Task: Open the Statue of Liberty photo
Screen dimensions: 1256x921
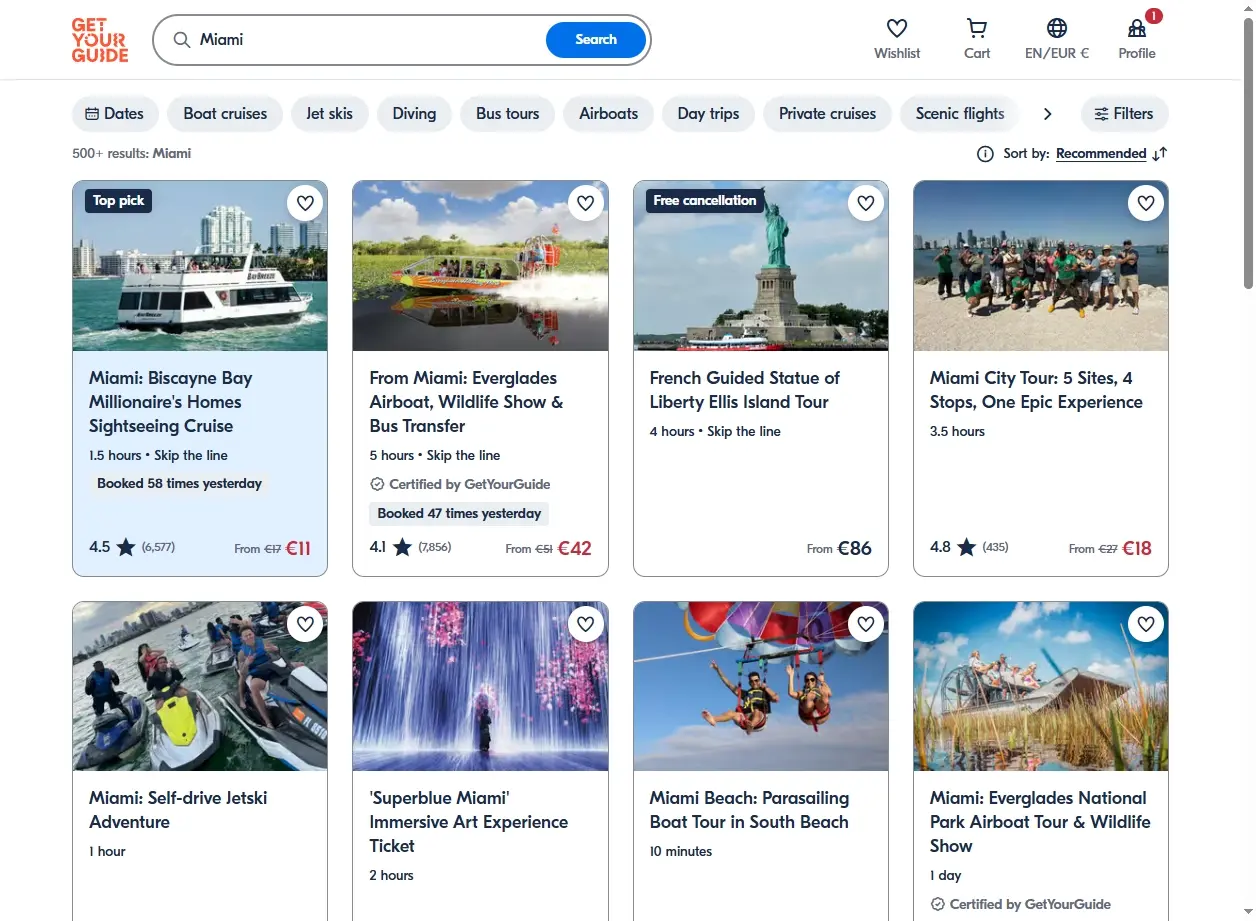Action: click(760, 266)
